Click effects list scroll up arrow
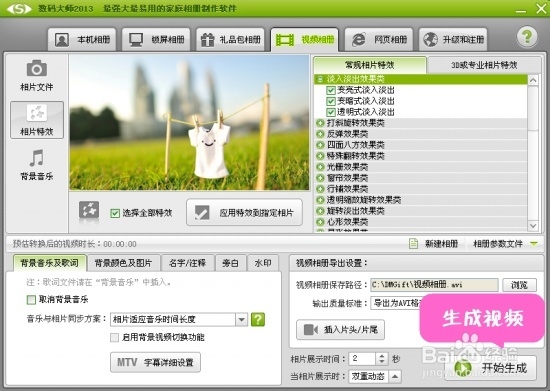550x391 pixels. click(533, 80)
